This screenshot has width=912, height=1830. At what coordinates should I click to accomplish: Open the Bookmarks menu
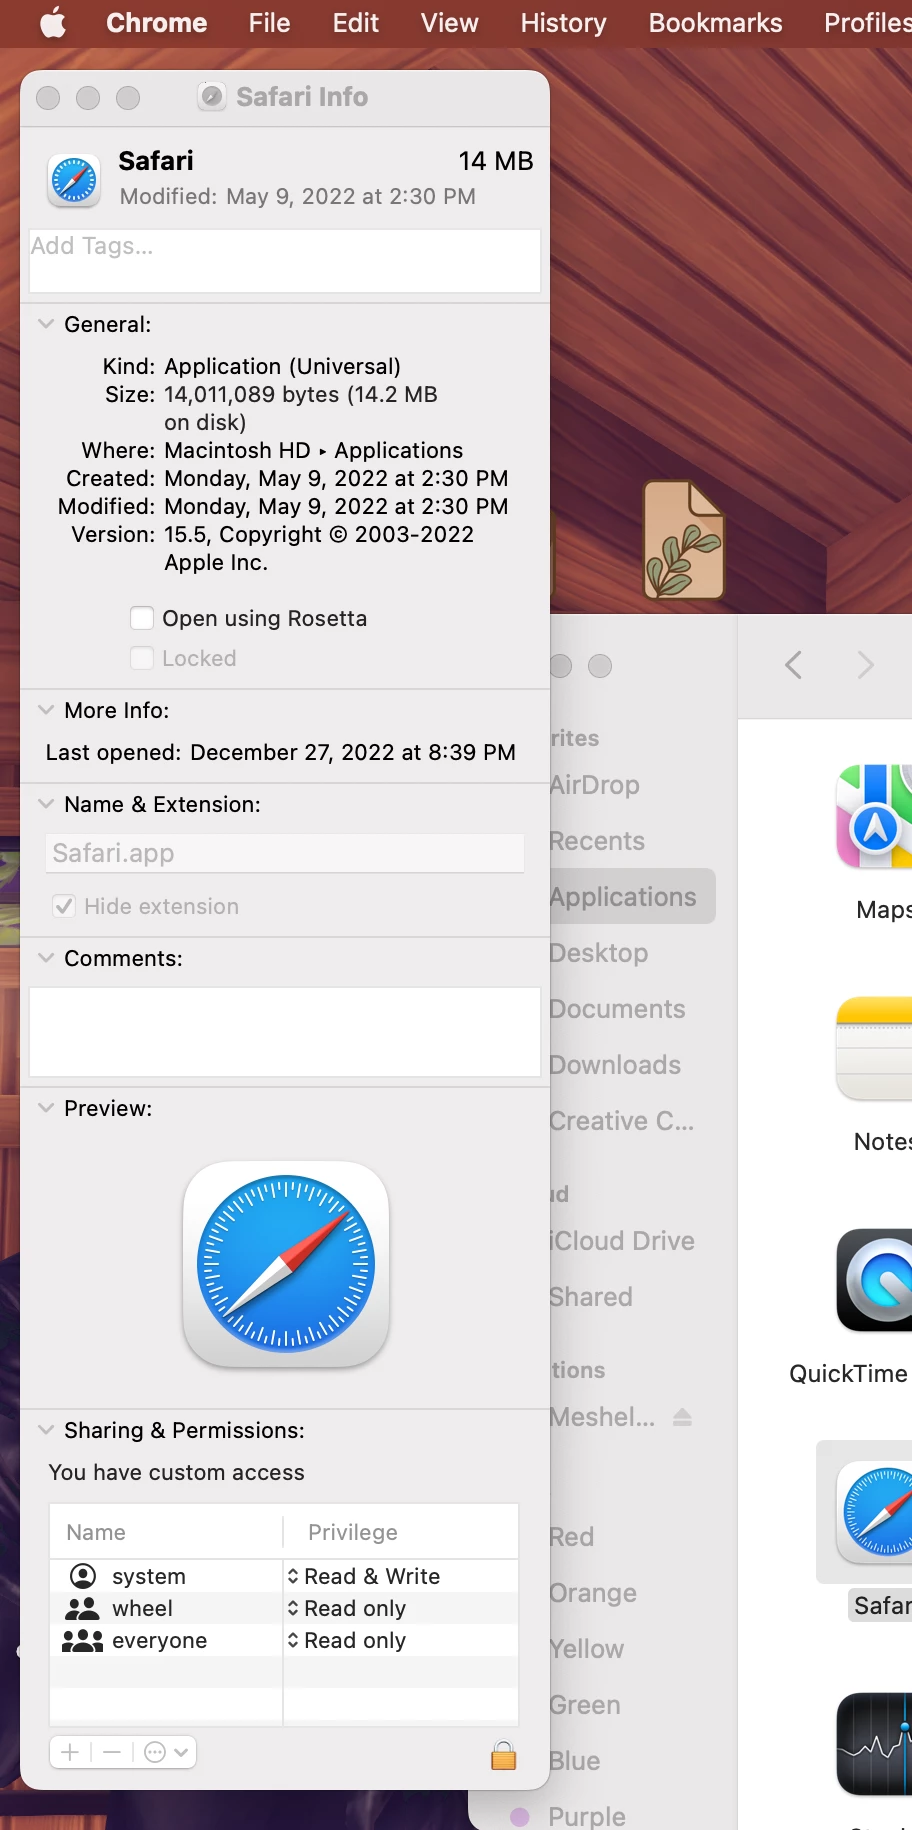pos(715,23)
